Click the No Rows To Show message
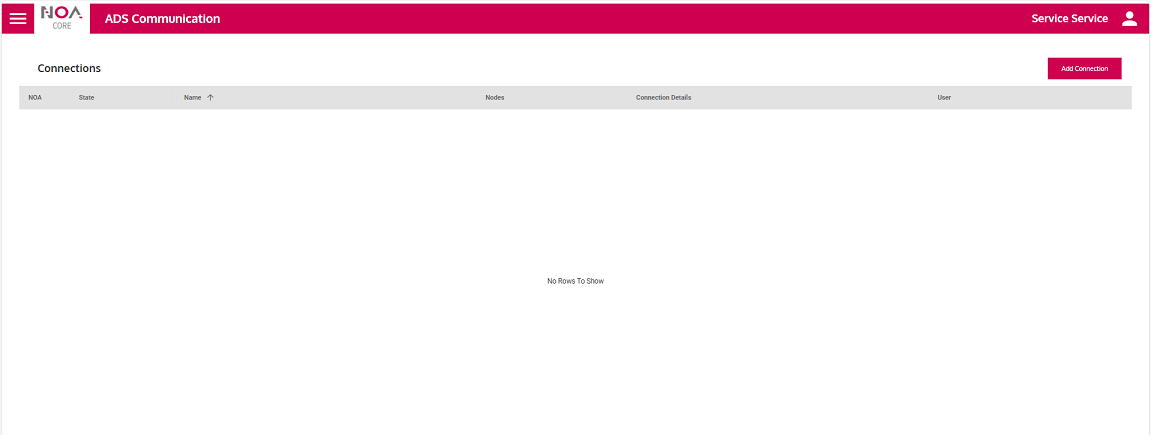 575,281
